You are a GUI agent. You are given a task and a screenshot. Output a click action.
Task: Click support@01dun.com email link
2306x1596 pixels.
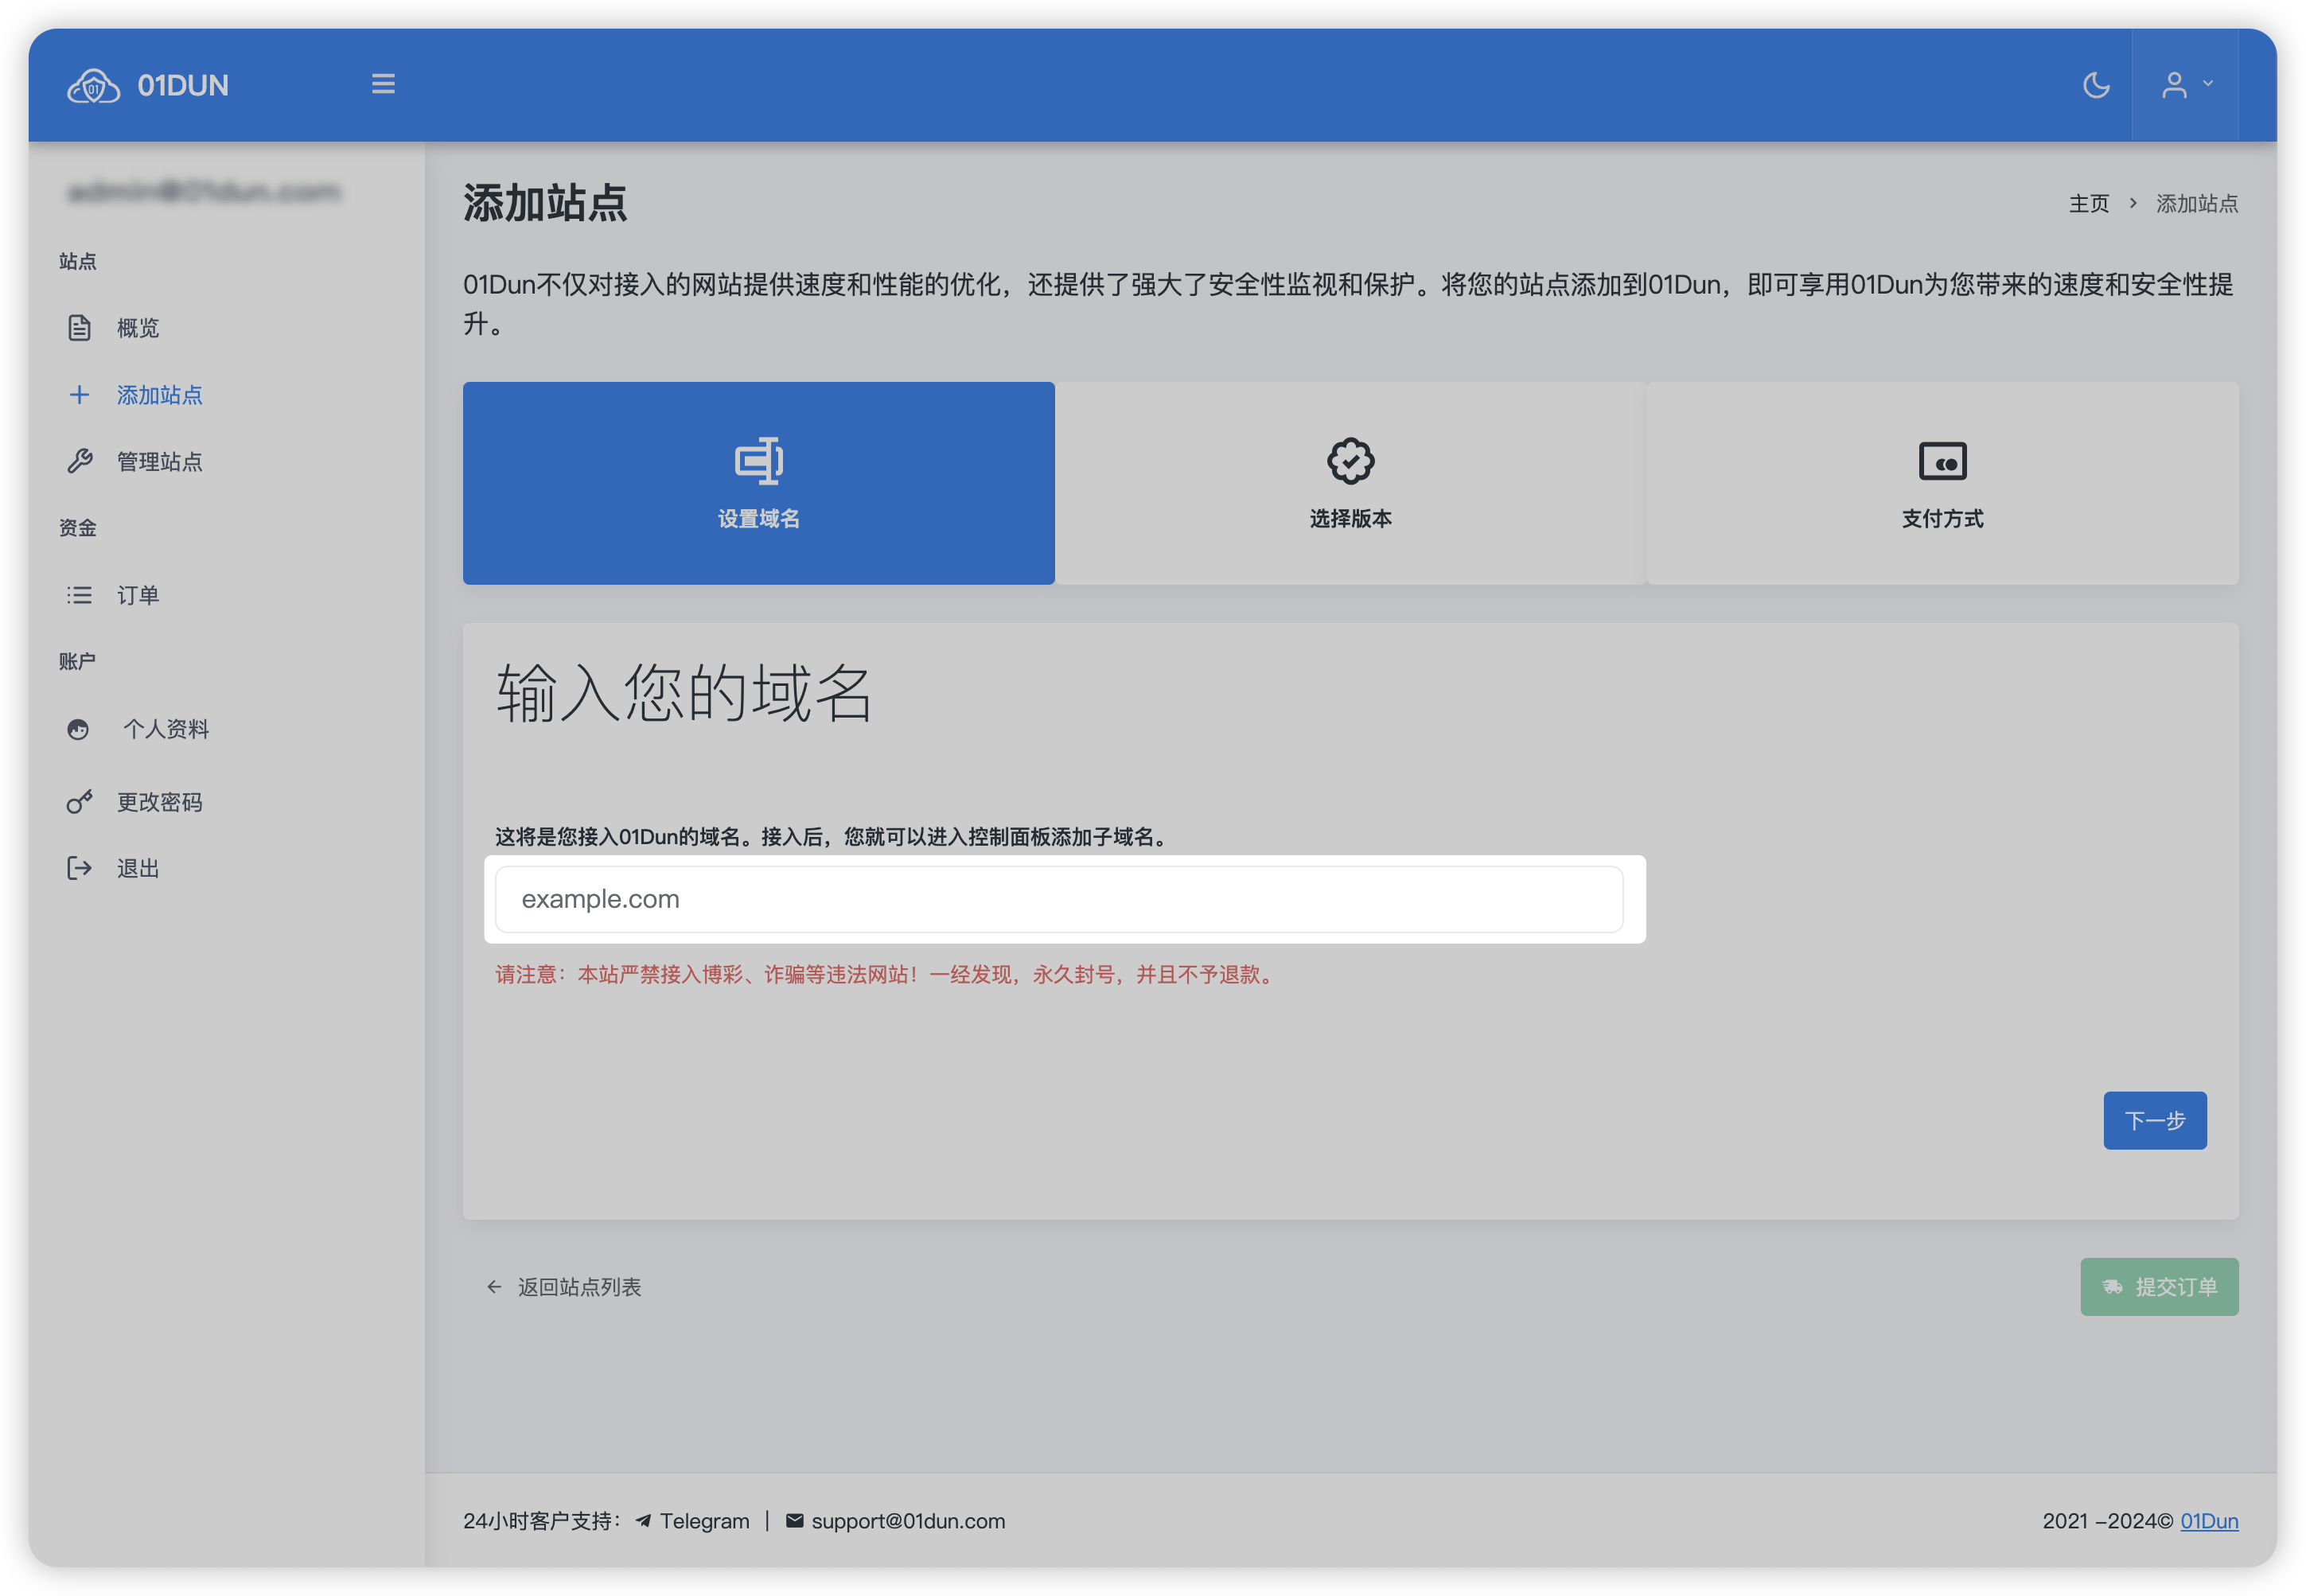[908, 1521]
